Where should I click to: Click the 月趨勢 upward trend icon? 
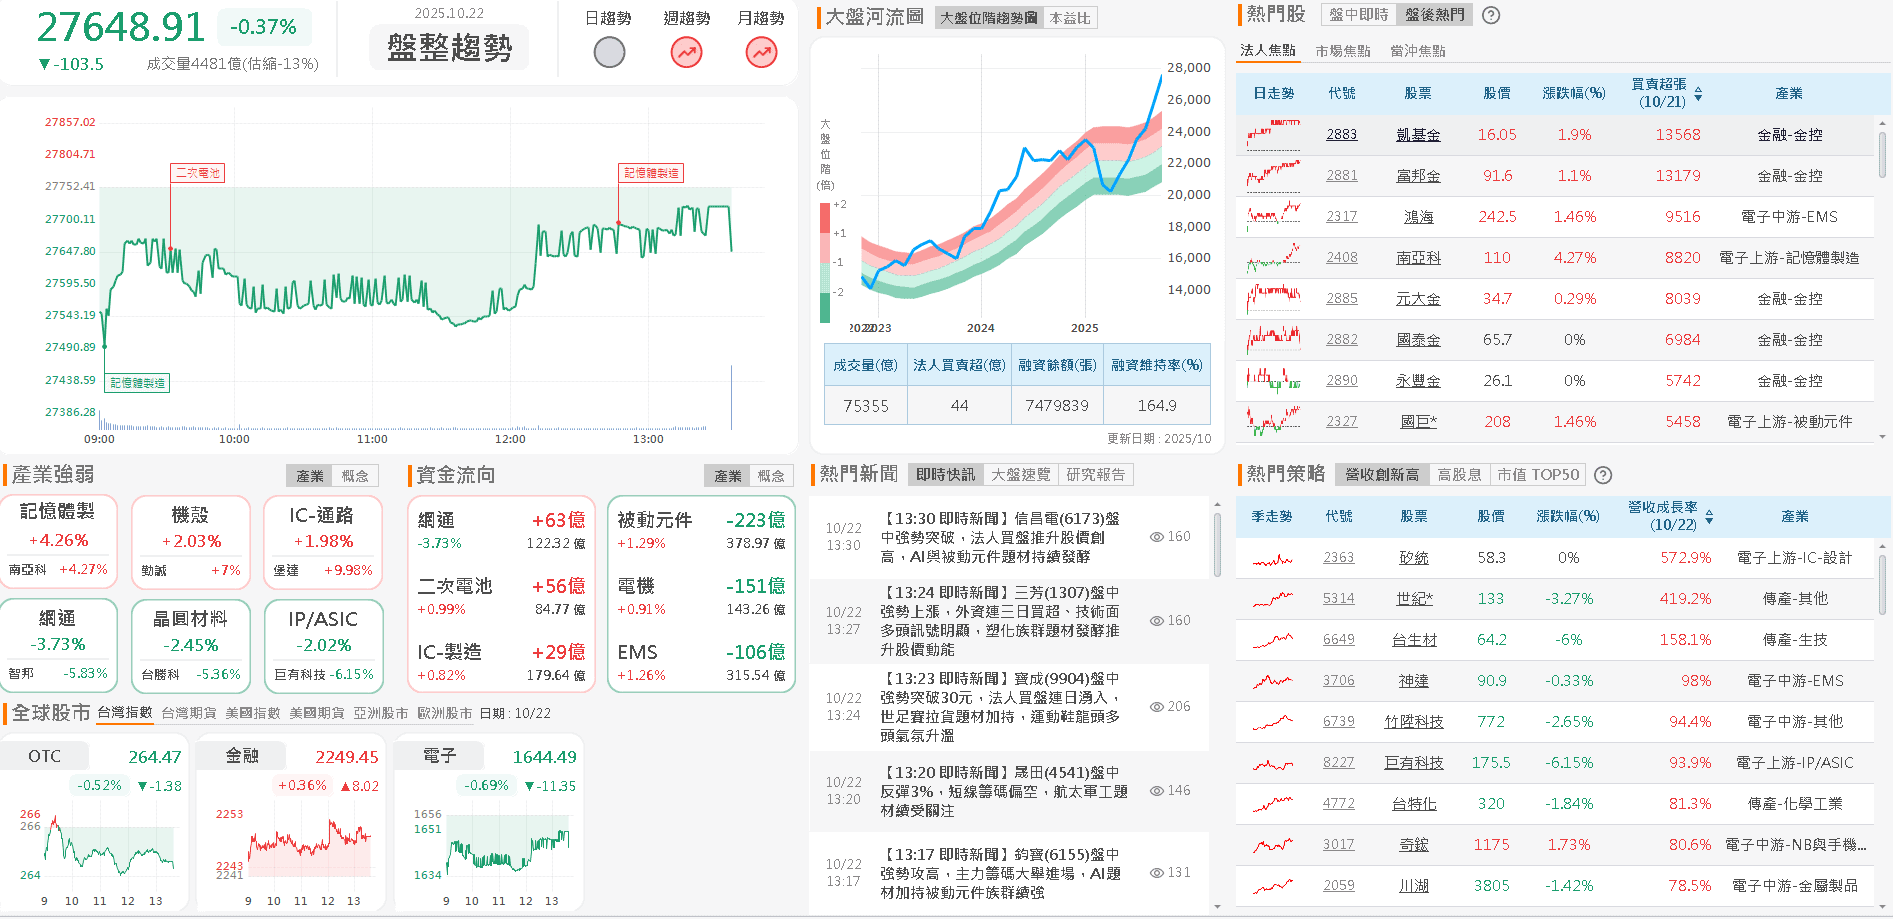click(761, 51)
